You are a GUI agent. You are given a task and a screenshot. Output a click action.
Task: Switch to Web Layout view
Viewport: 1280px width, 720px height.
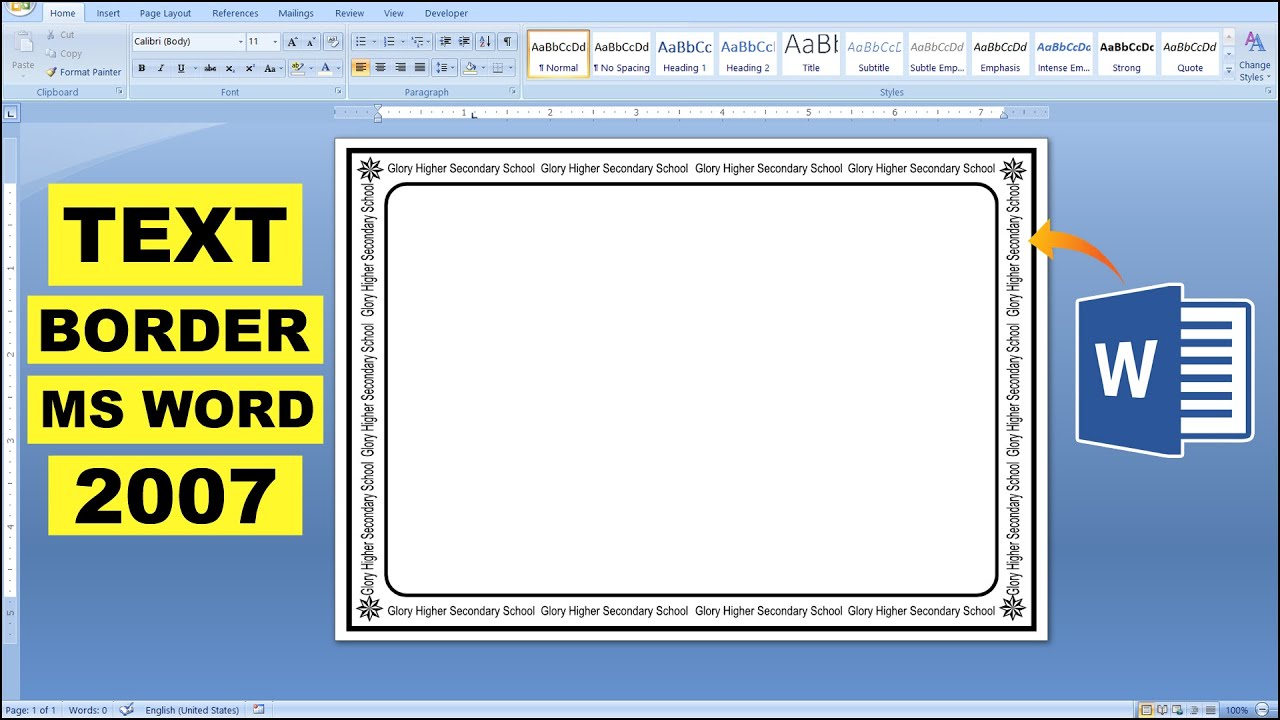(x=1177, y=710)
